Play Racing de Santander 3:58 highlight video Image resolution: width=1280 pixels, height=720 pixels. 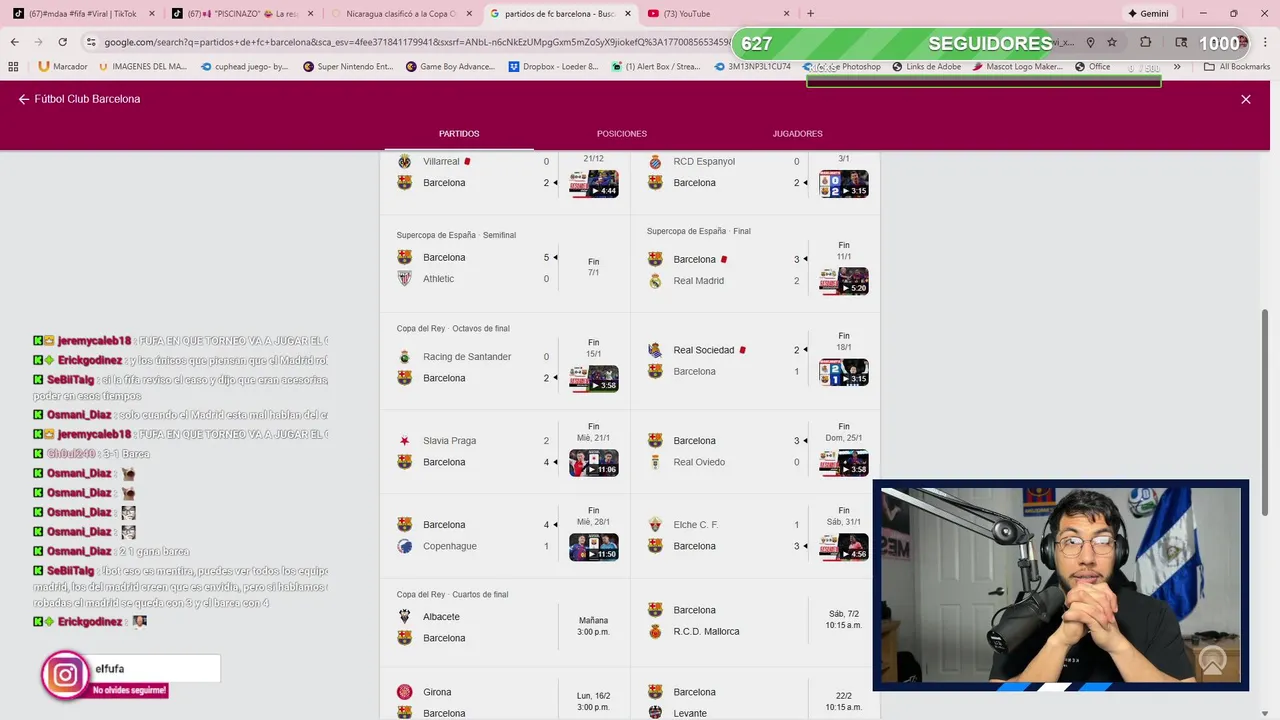click(594, 378)
